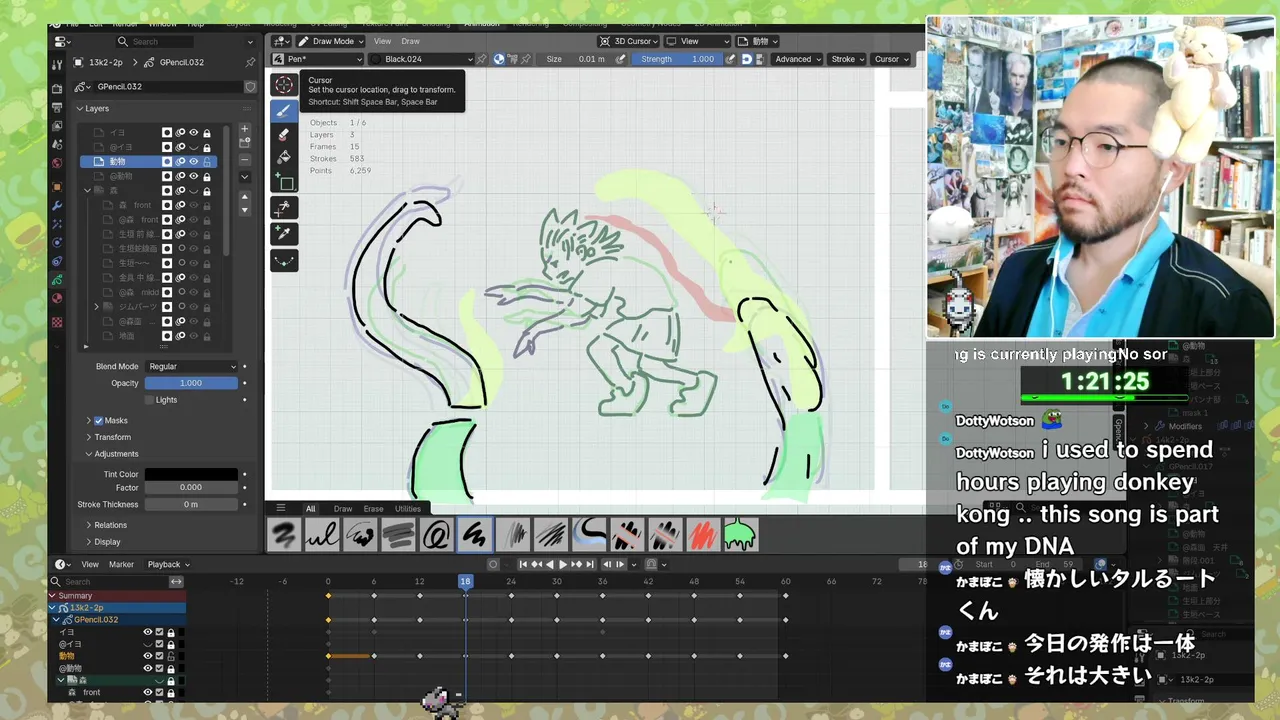Choose the at-sign brush thumbnail
This screenshot has width=1280, height=720.
pos(437,535)
